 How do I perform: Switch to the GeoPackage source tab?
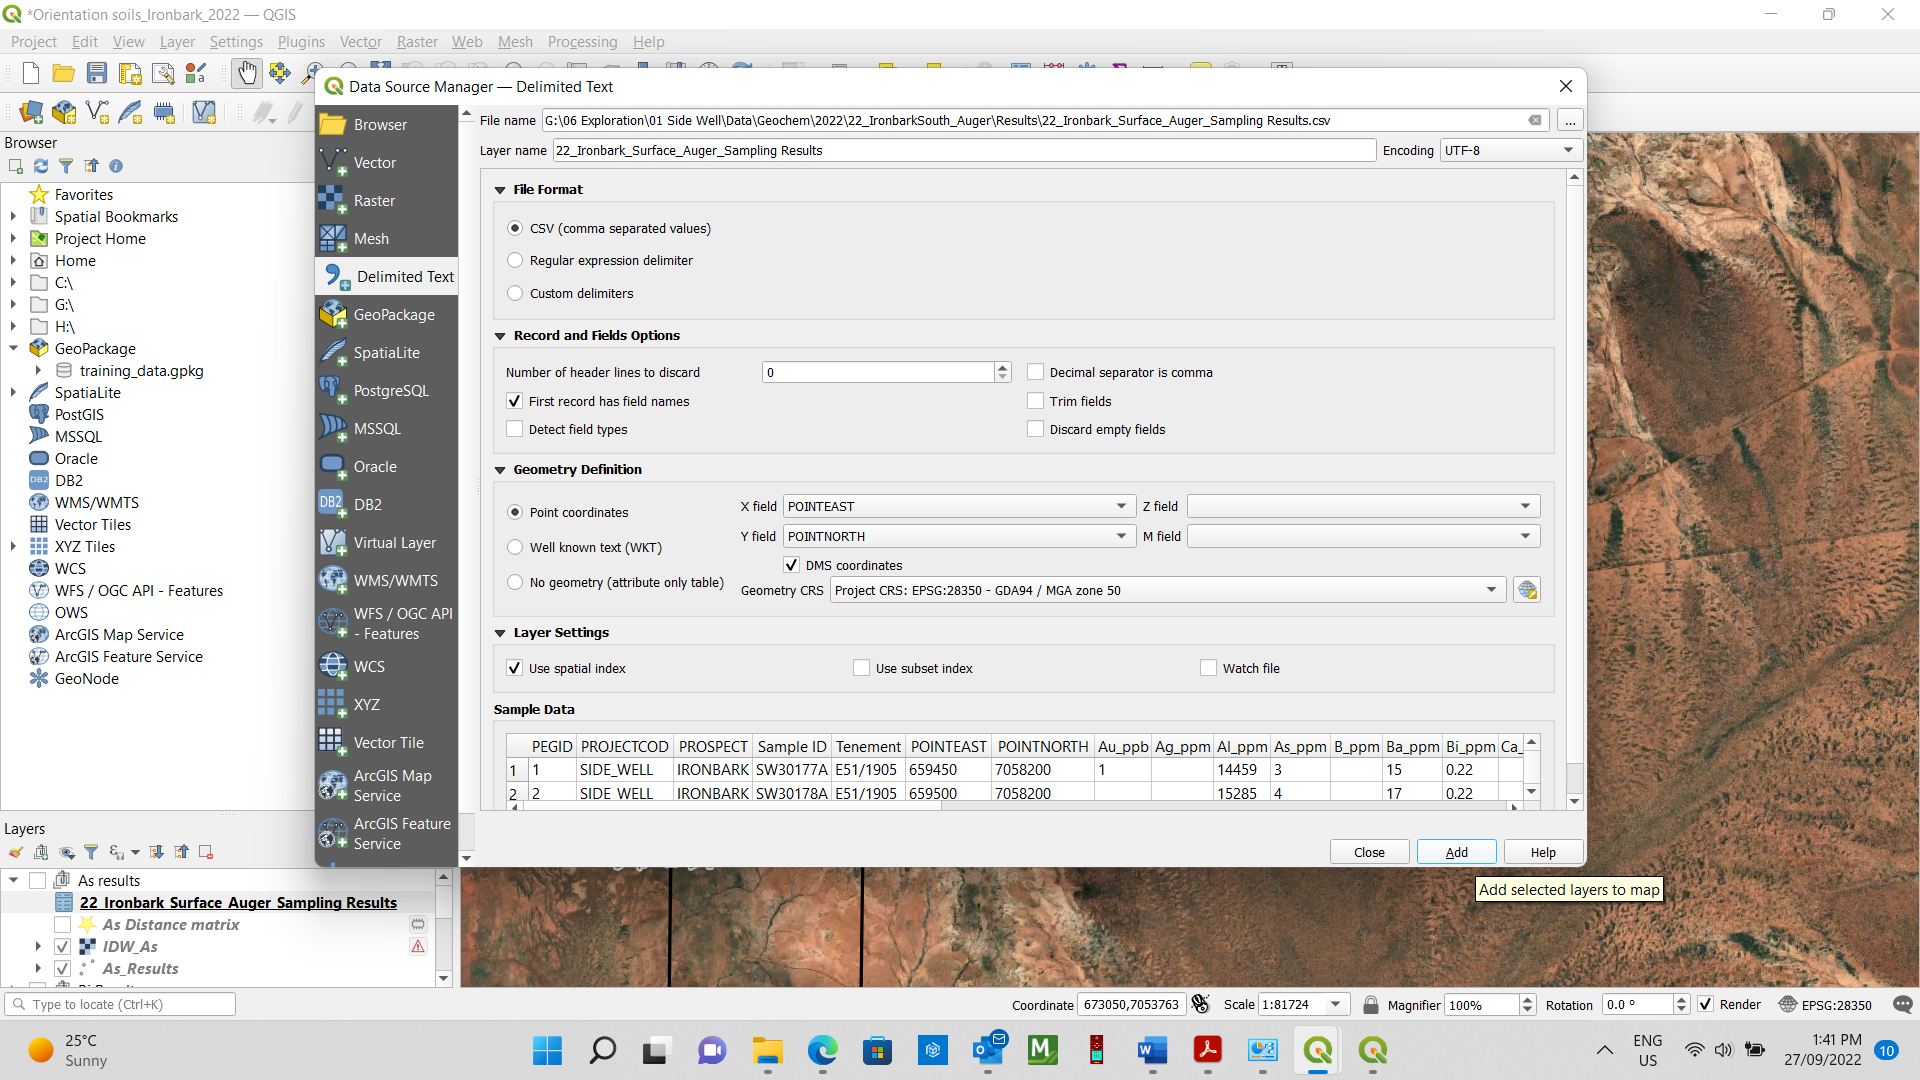coord(394,314)
